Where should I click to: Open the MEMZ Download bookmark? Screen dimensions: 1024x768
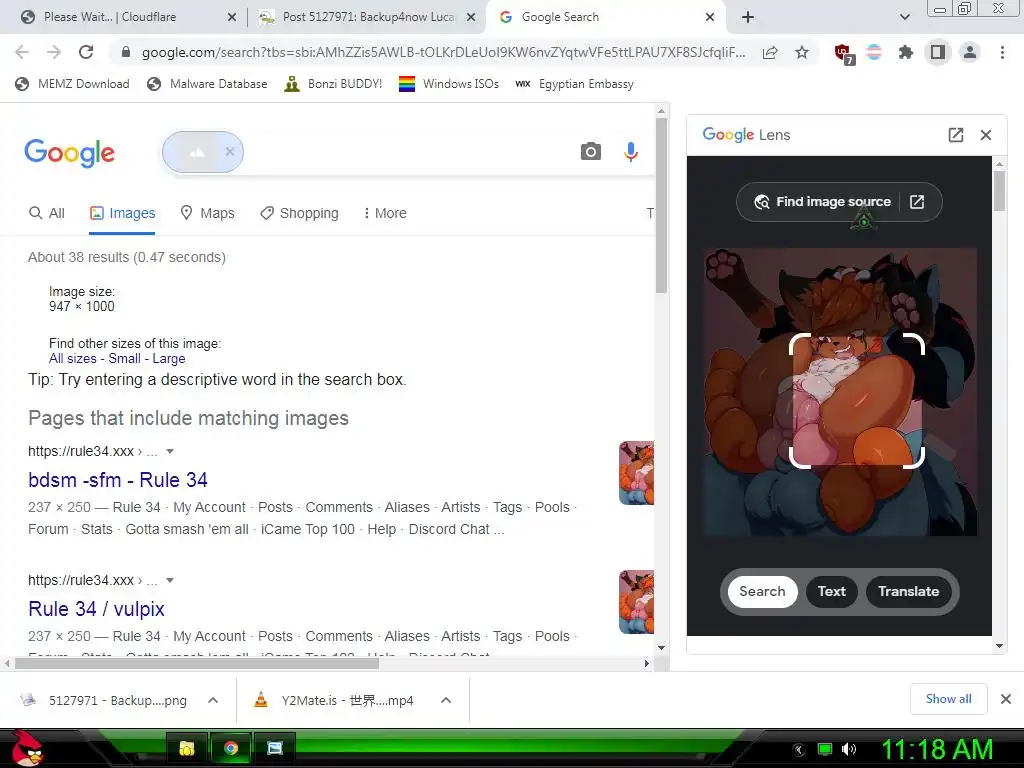pyautogui.click(x=72, y=84)
